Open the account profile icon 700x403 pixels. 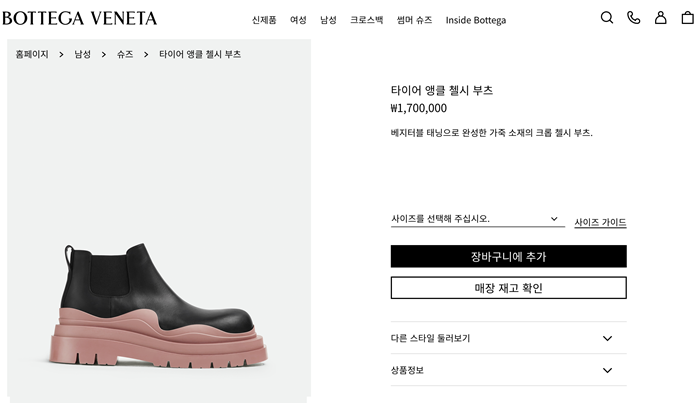[660, 18]
